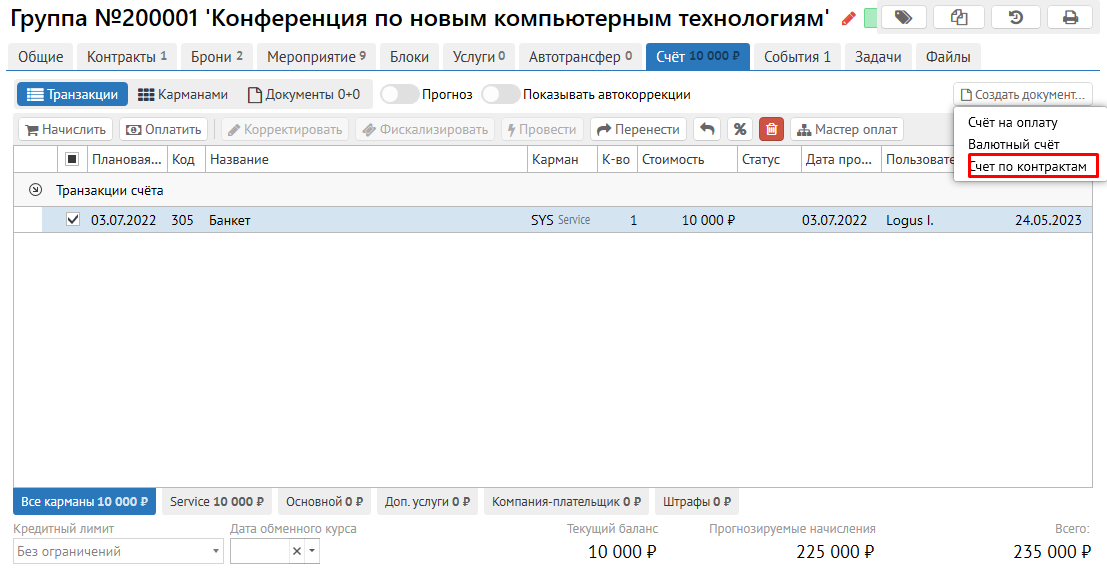
Task: Open the 'Файлы' tab
Action: [x=947, y=57]
